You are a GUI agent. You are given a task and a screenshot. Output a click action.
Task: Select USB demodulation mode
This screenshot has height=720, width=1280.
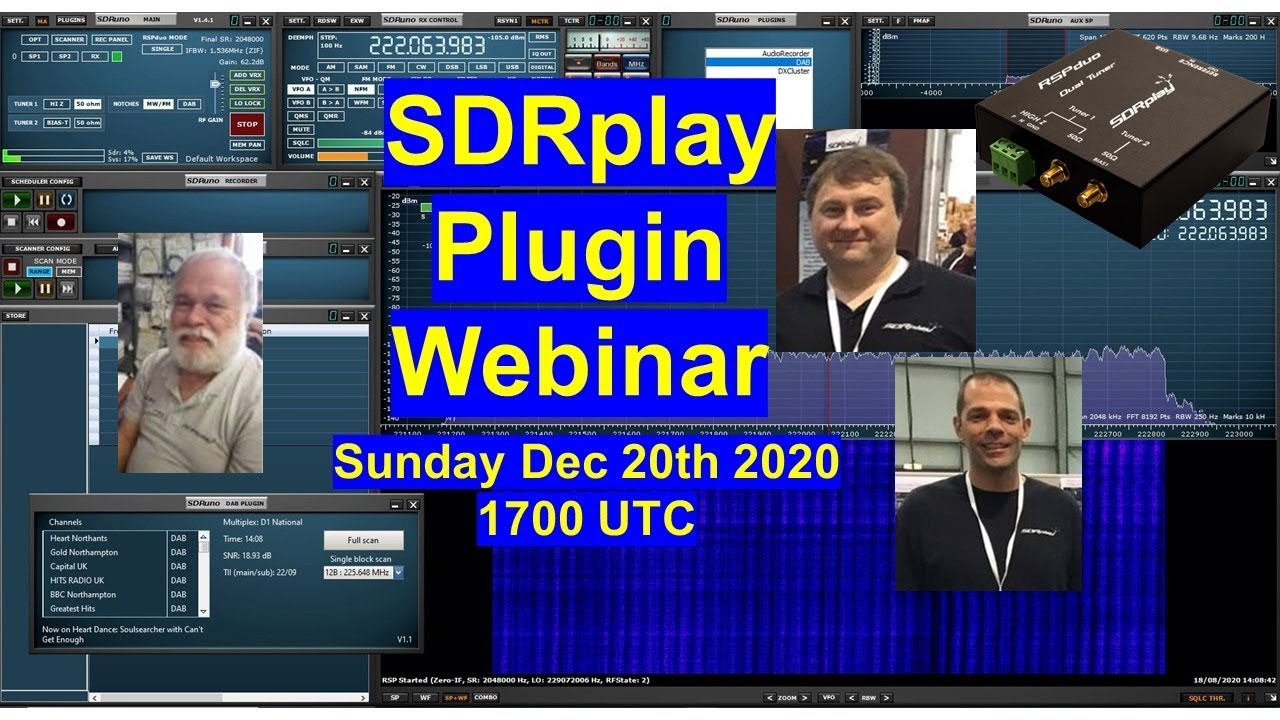512,67
